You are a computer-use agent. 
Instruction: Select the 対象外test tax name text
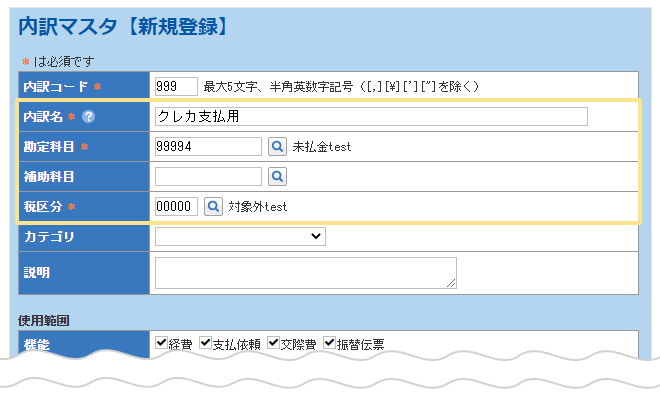[258, 206]
